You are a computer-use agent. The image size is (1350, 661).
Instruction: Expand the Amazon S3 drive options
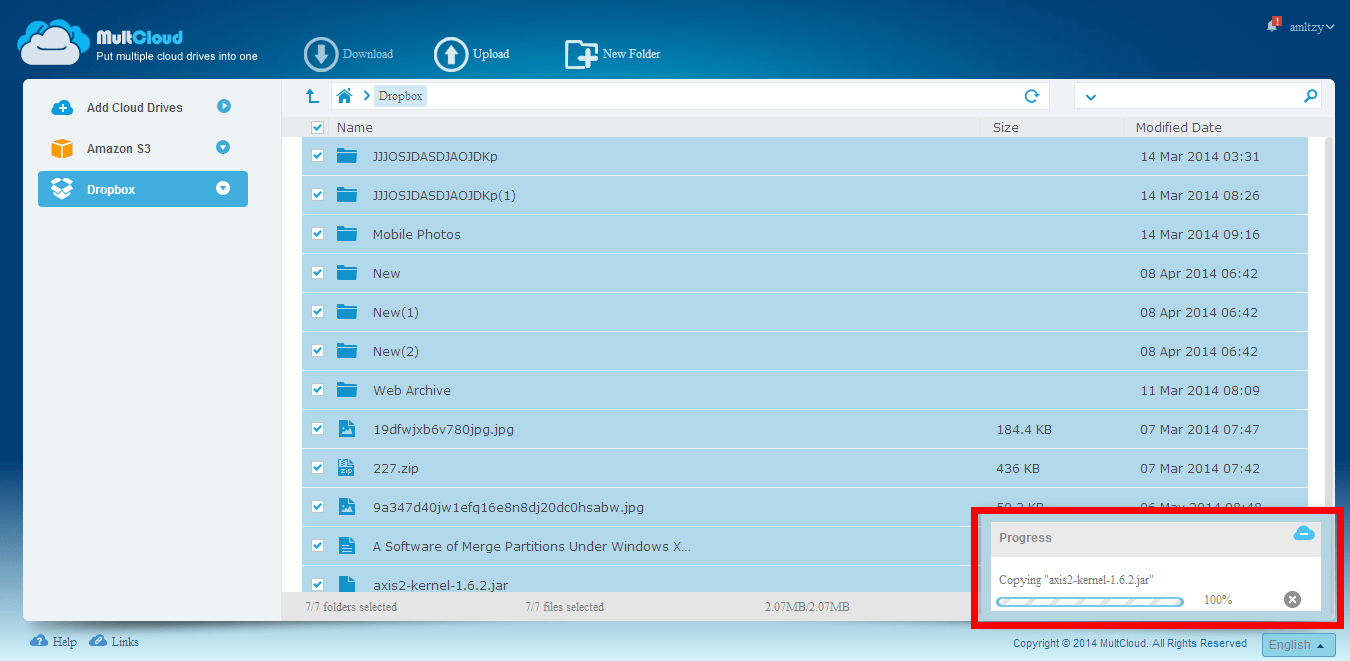(223, 148)
